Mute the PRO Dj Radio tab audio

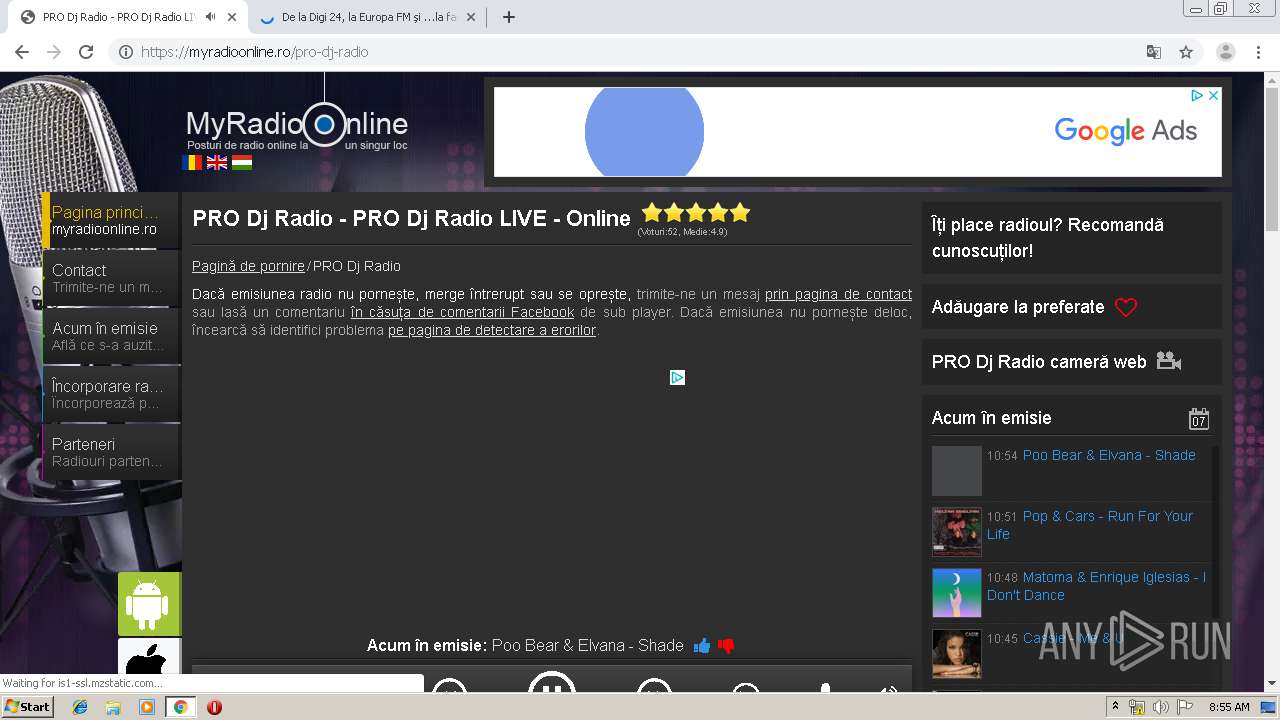pyautogui.click(x=210, y=17)
